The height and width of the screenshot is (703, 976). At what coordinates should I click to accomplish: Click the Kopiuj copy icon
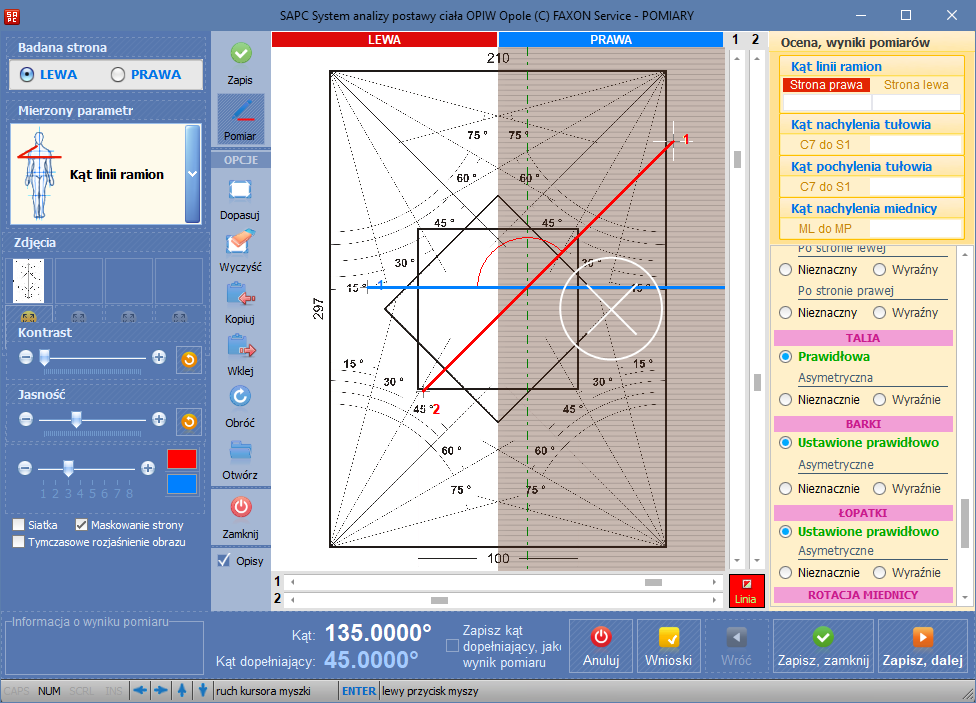(240, 296)
